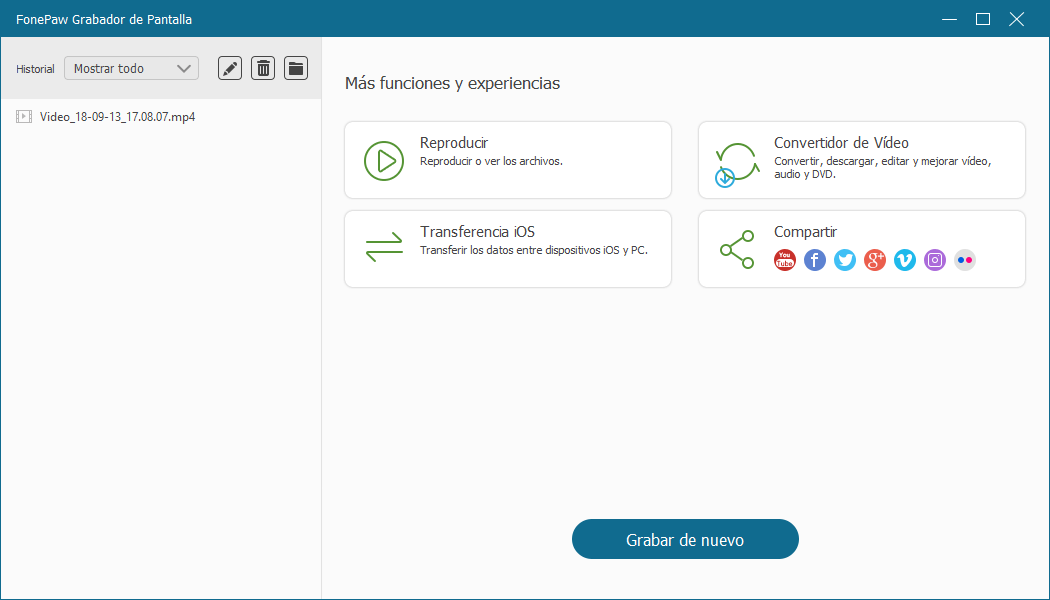The width and height of the screenshot is (1050, 600).
Task: Expand the Mostrar todo history dropdown
Action: 131,68
